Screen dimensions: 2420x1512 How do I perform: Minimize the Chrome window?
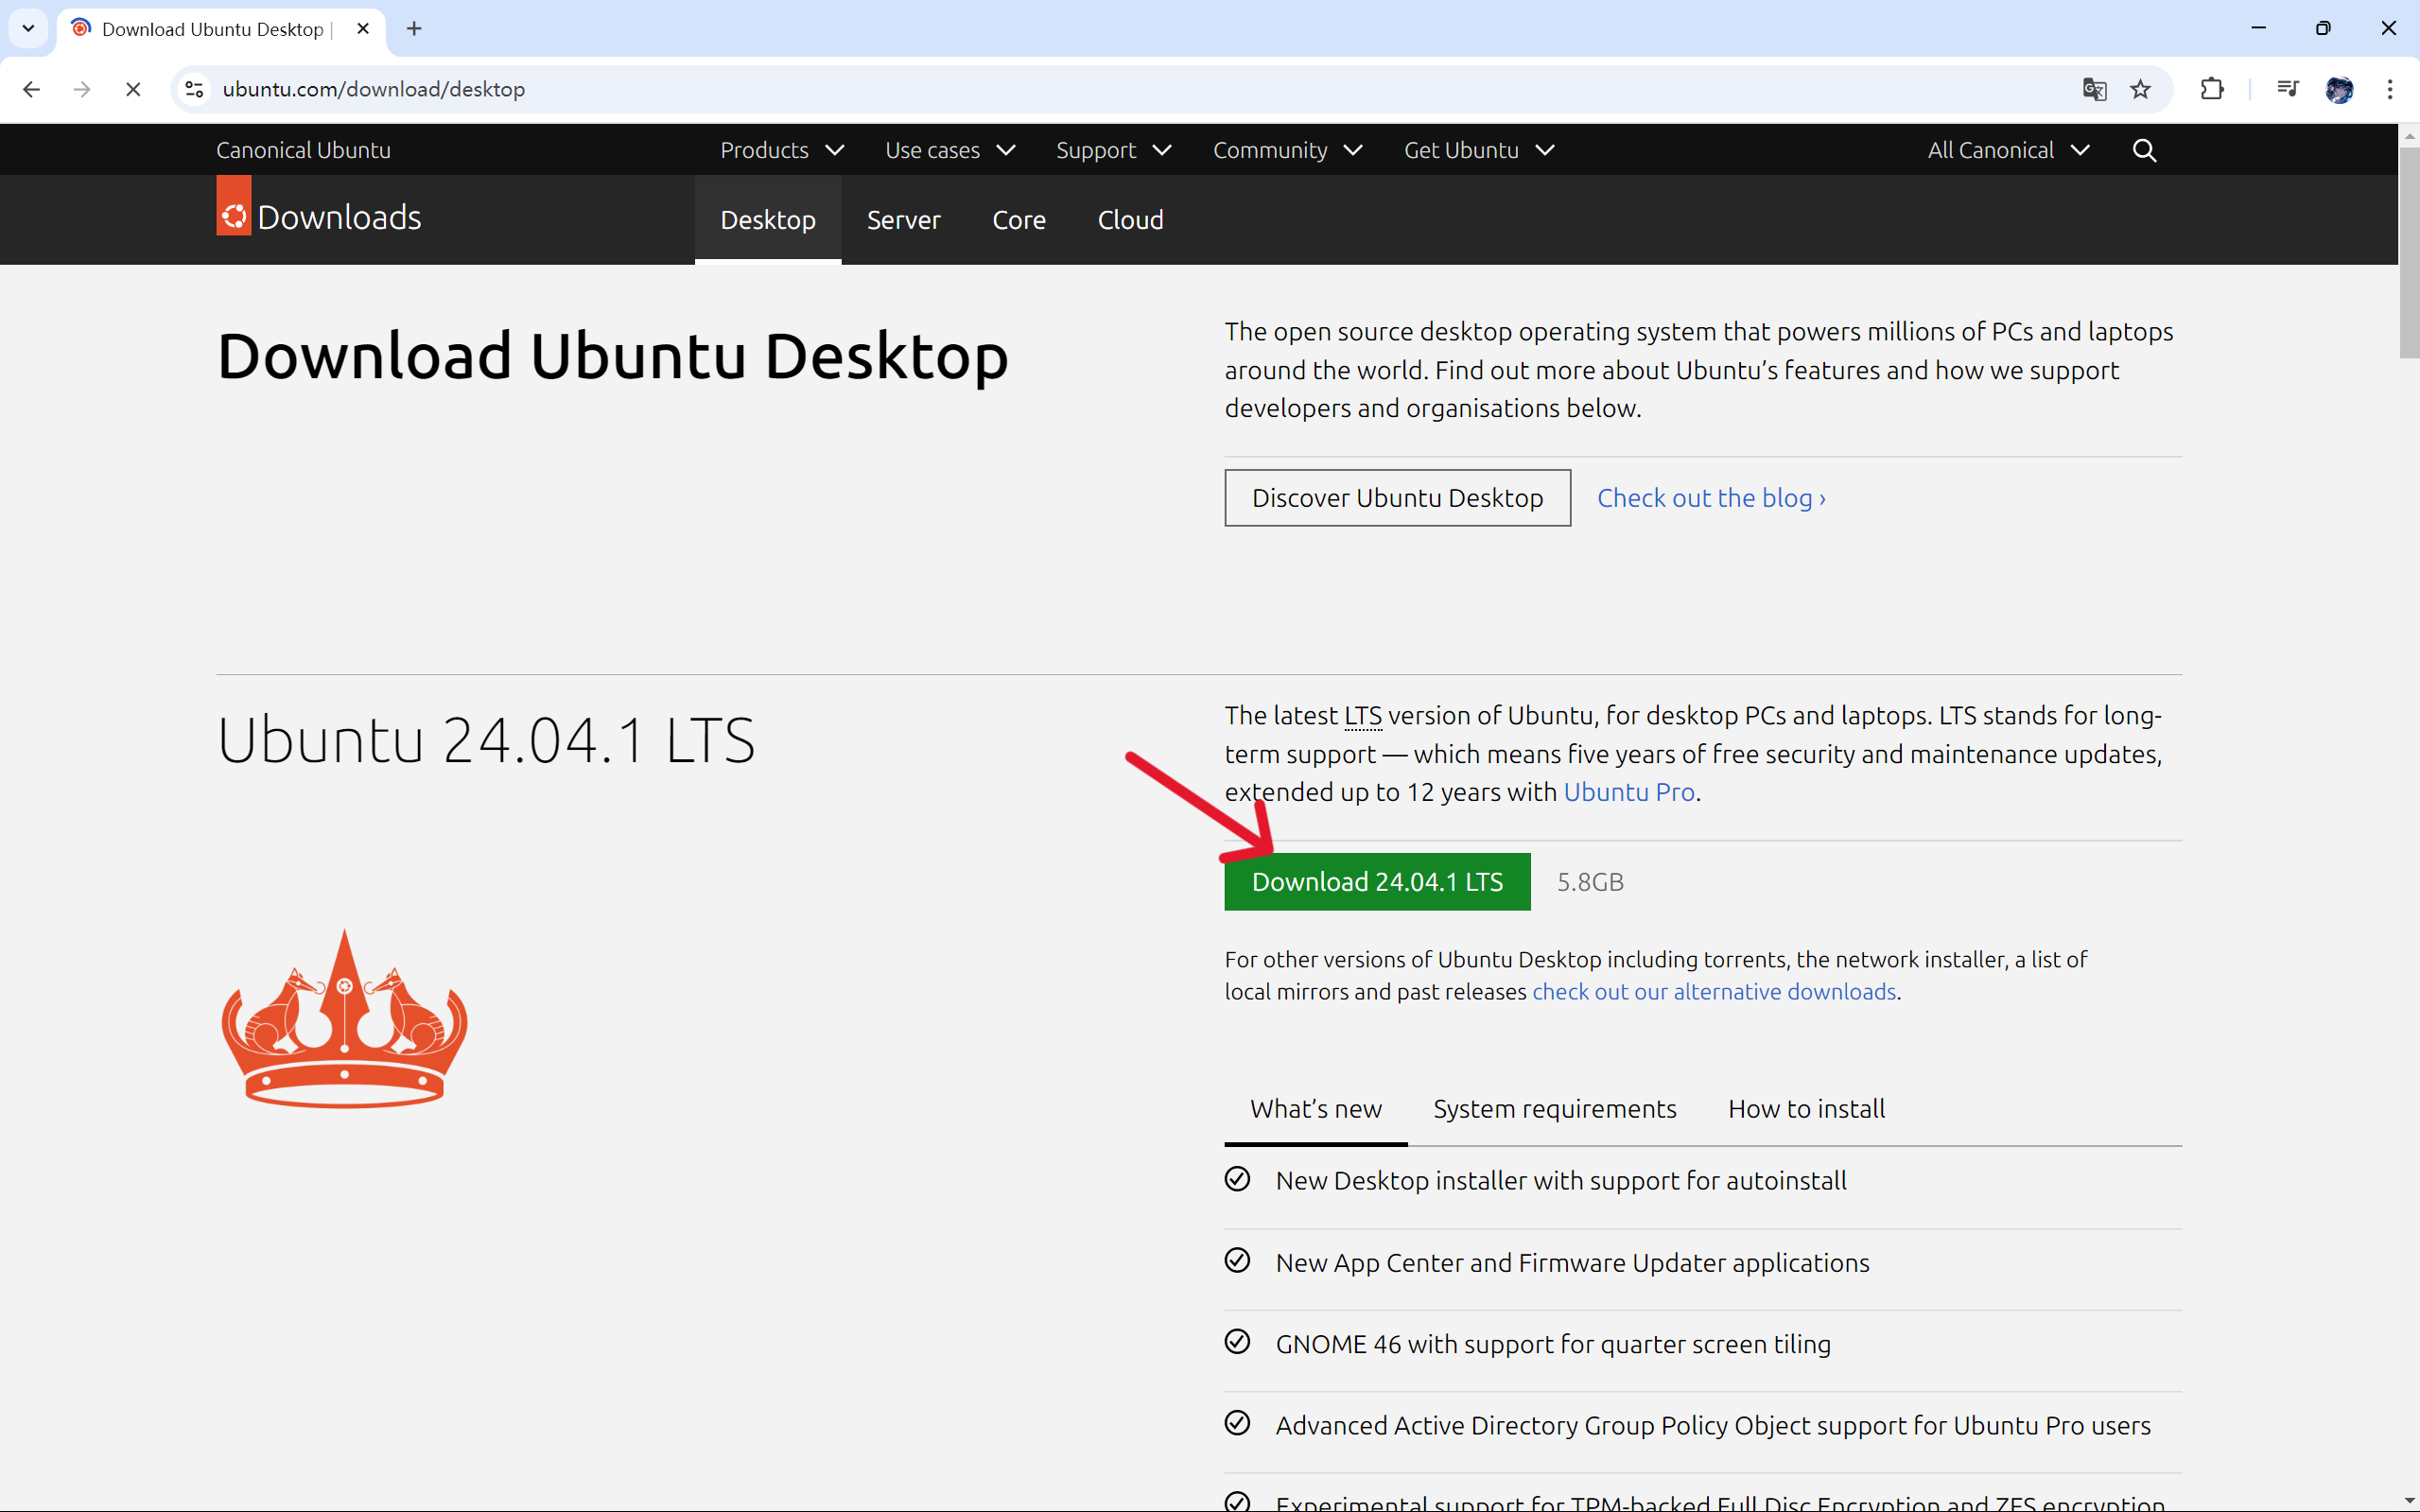pos(2258,28)
